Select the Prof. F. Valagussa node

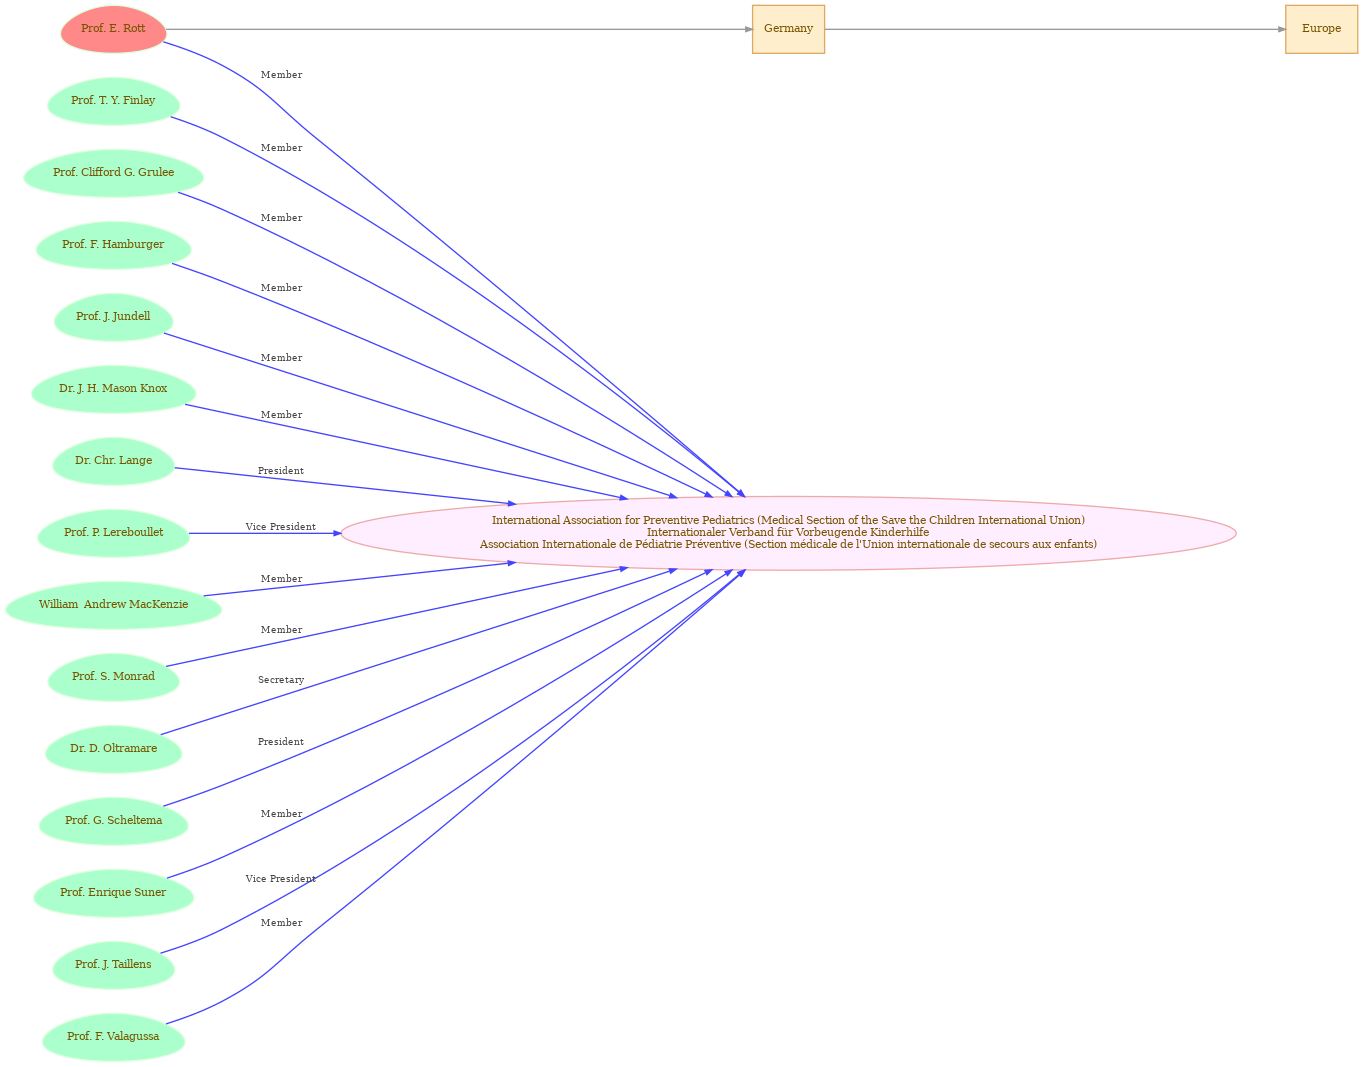[x=113, y=1037]
